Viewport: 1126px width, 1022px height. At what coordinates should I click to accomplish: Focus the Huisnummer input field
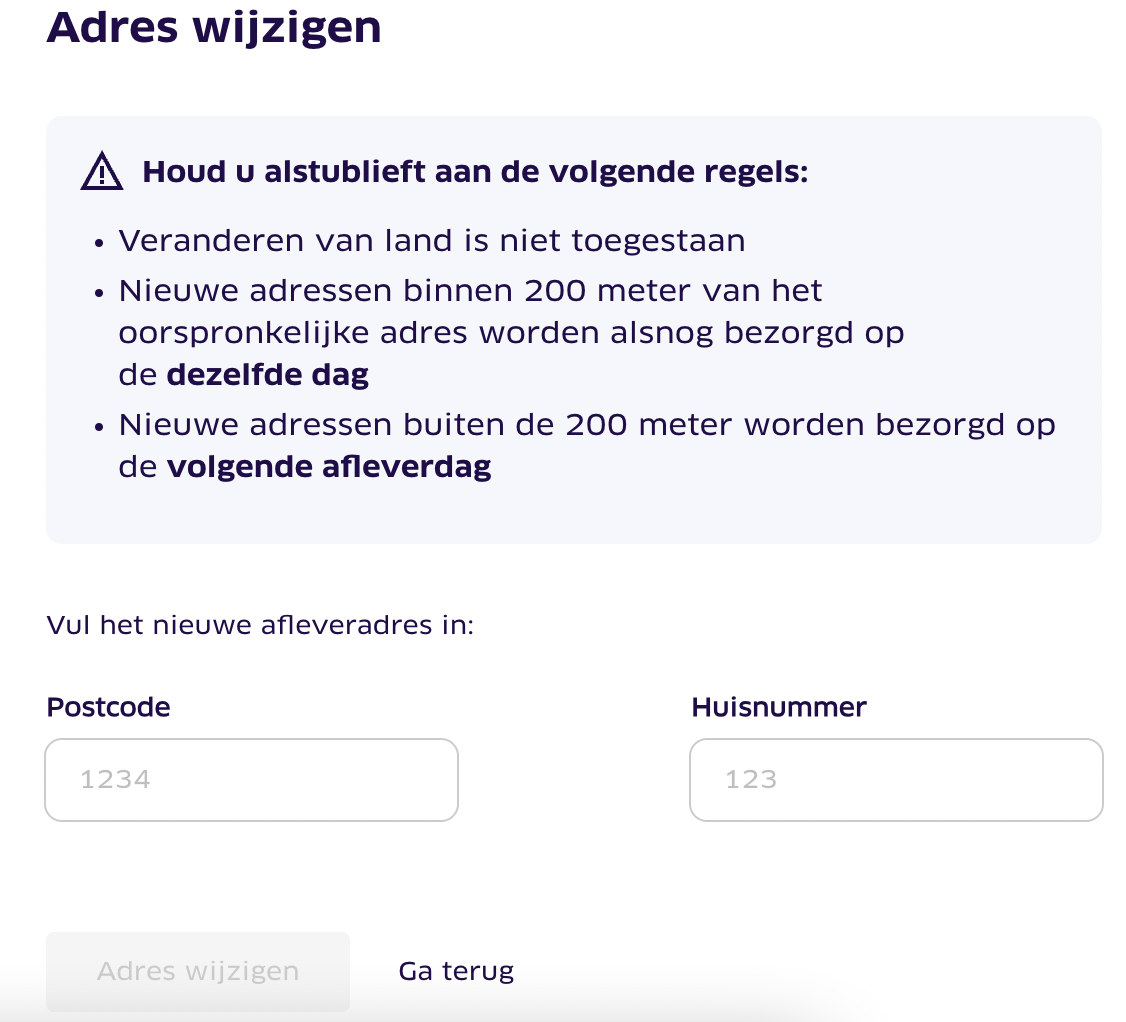click(x=896, y=779)
